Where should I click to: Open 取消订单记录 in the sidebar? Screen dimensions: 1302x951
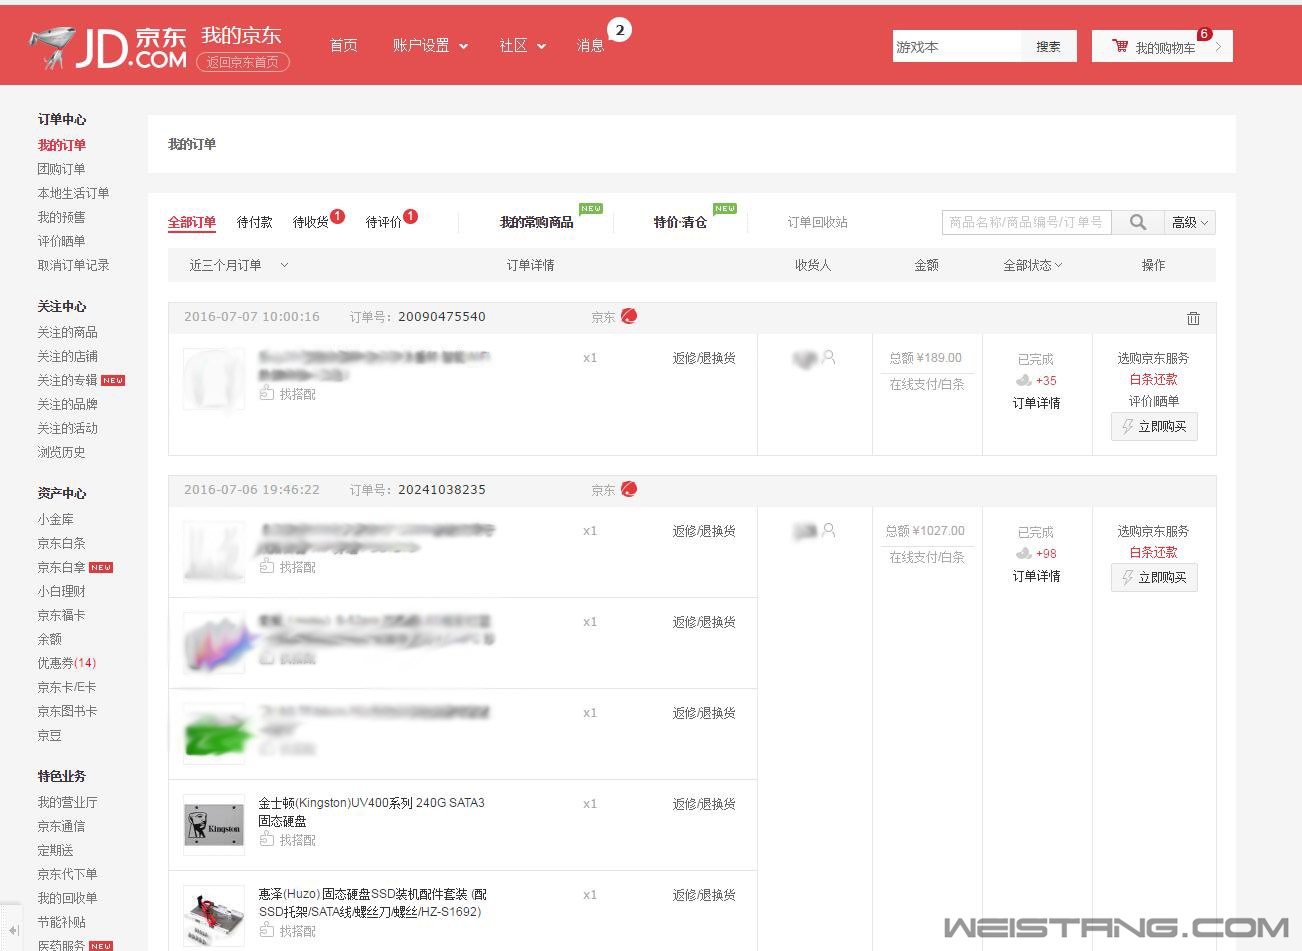click(74, 265)
